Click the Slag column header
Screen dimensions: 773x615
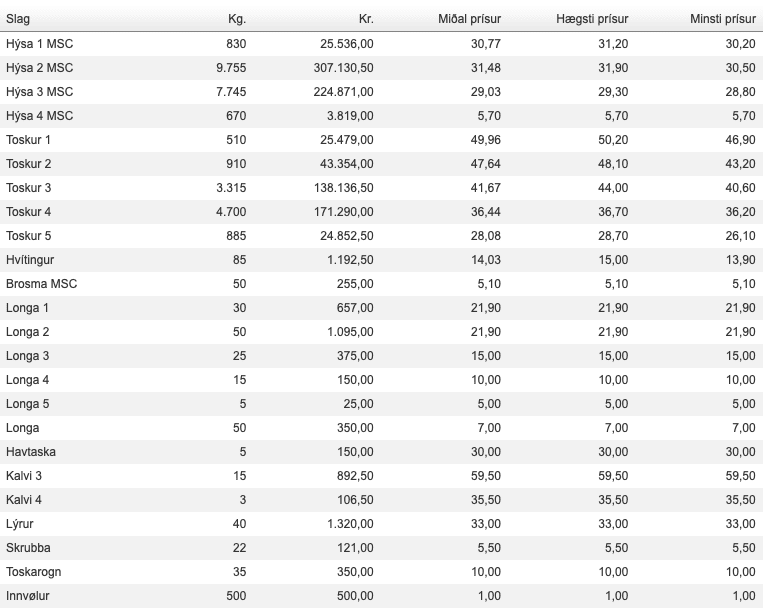18,19
